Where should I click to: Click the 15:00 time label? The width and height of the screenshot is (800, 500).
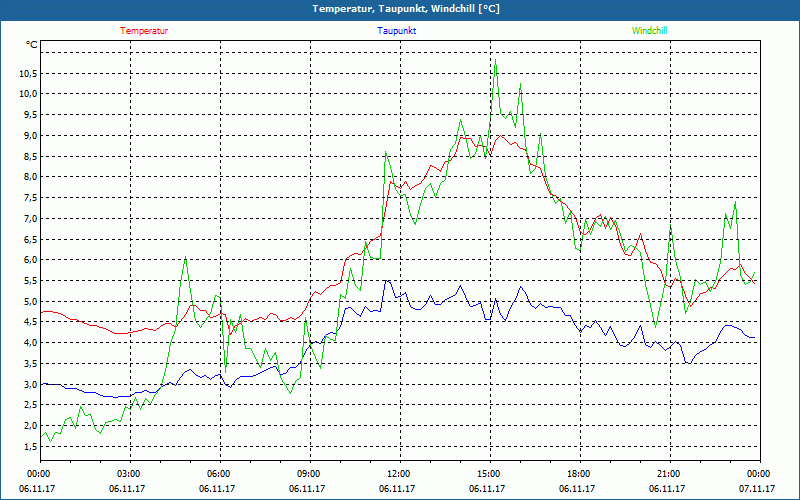490,474
